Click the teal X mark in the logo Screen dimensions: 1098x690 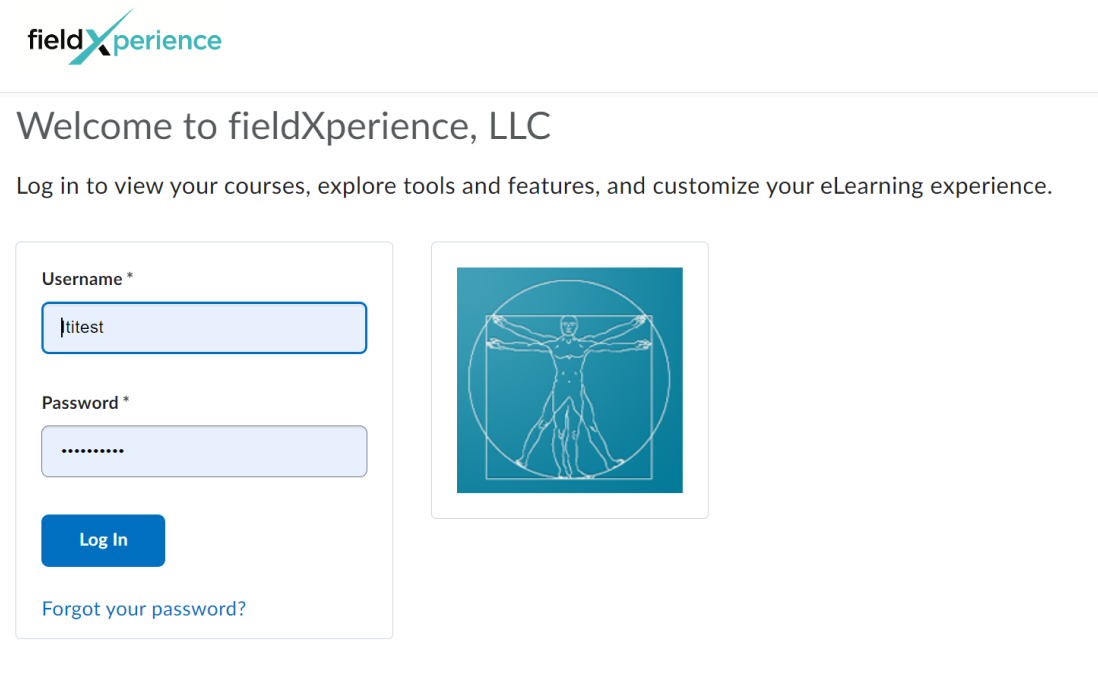click(x=100, y=38)
